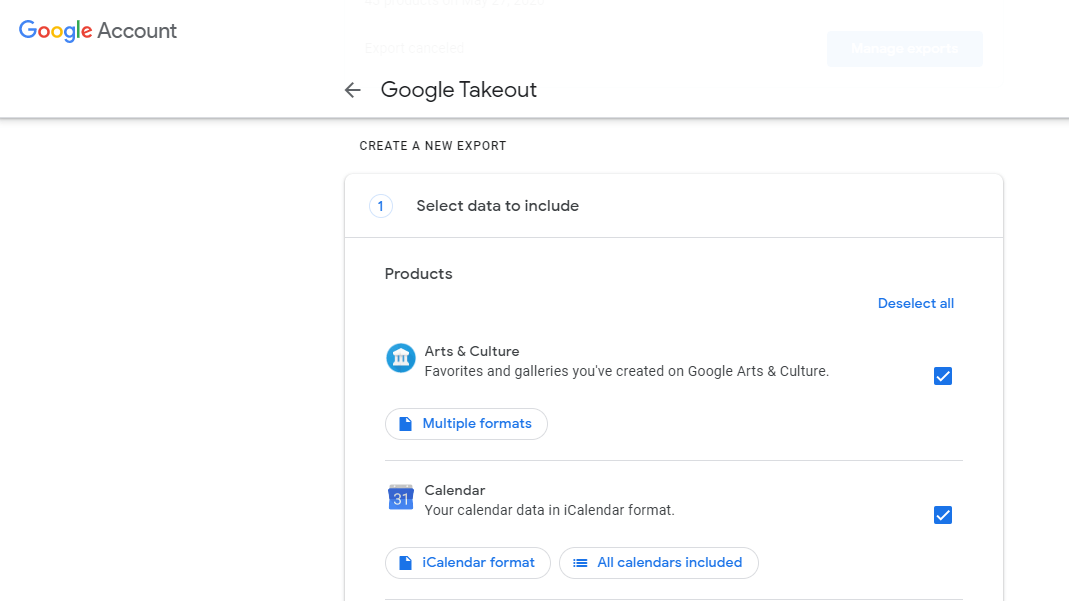Click the list icon on All calendars included
The width and height of the screenshot is (1069, 601).
pyautogui.click(x=581, y=562)
